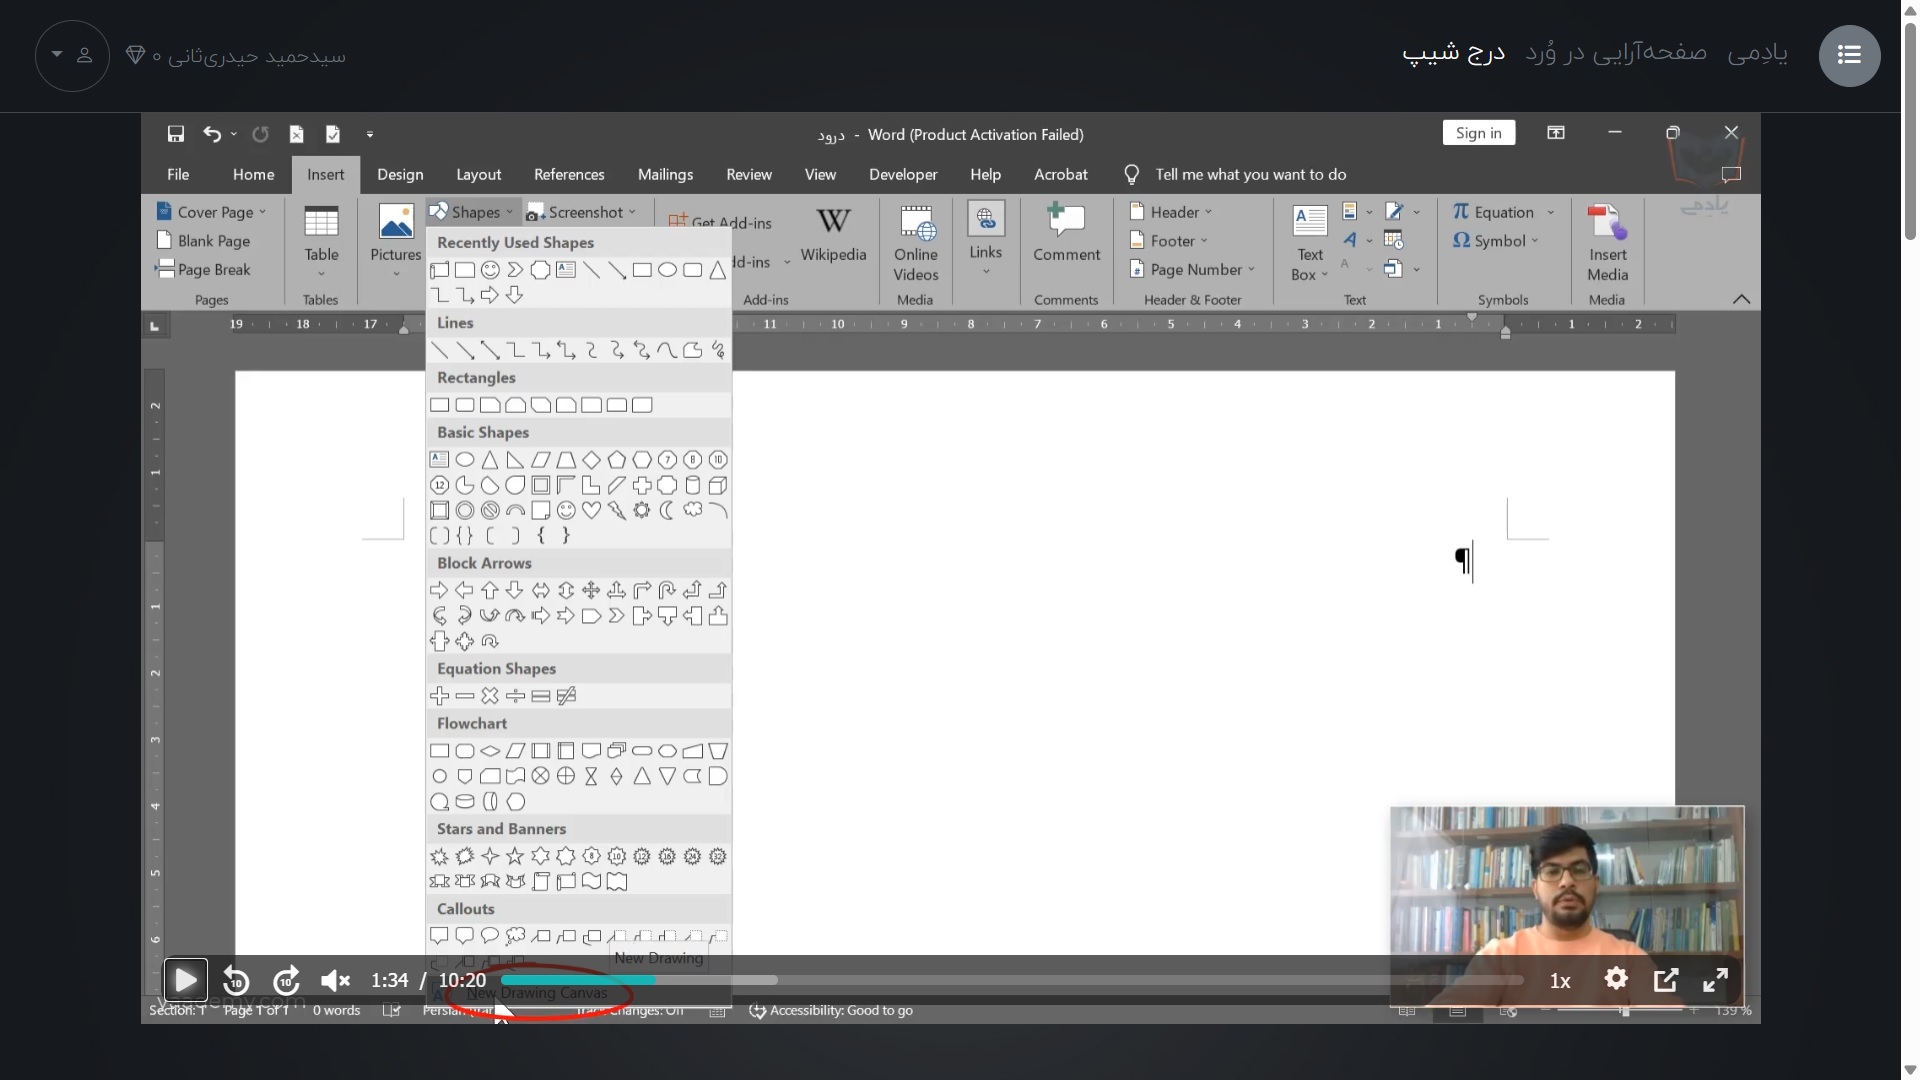Image resolution: width=1920 pixels, height=1080 pixels.
Task: Insert a Wikipedia article
Action: point(834,240)
